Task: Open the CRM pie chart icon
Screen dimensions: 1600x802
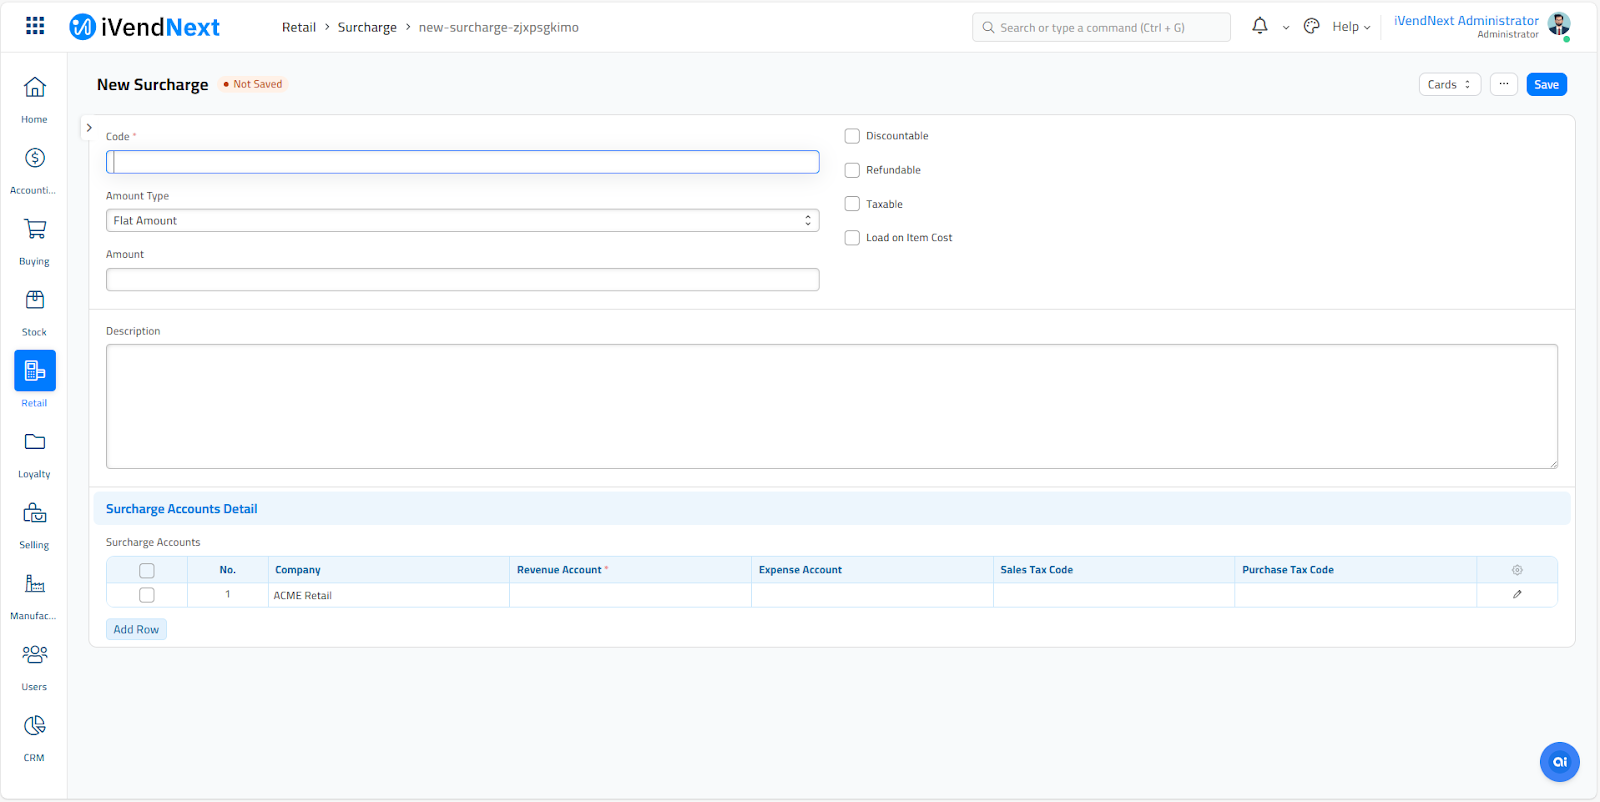Action: pyautogui.click(x=35, y=726)
